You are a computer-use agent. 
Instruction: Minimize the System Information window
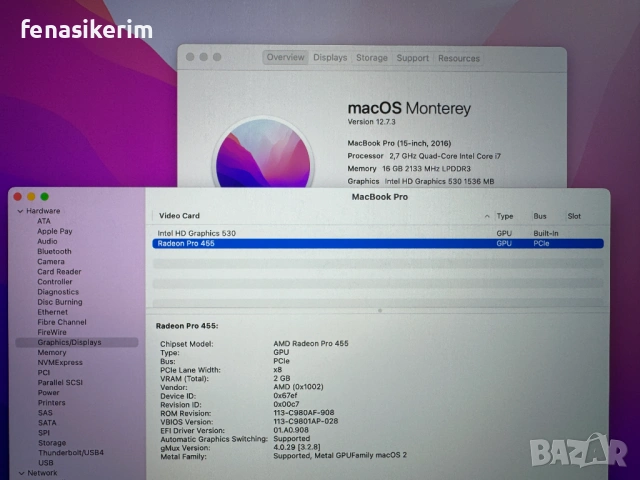tap(31, 197)
